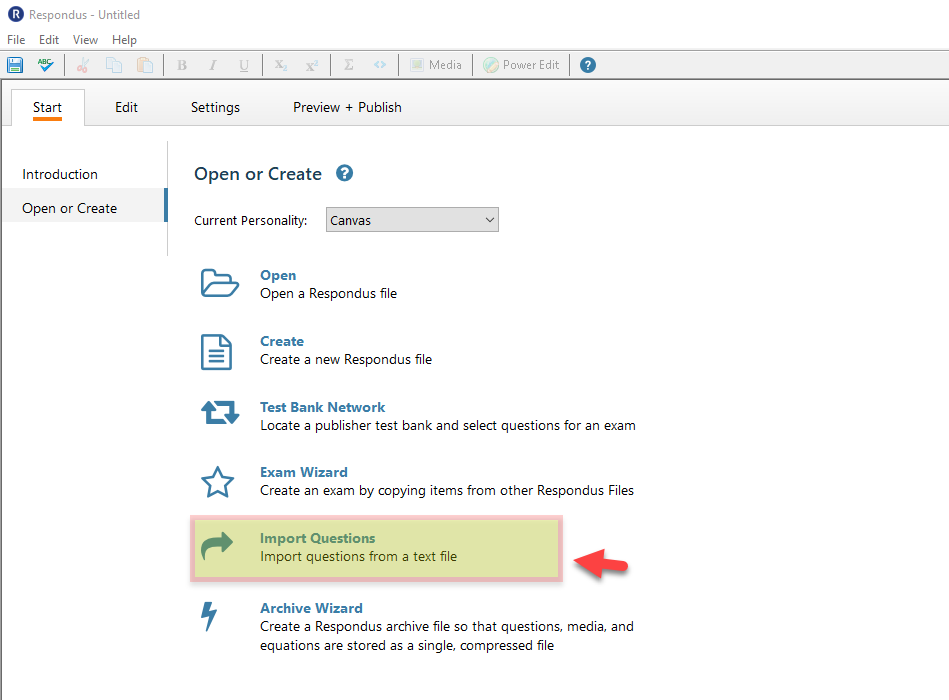Click the Test Bank Network arrows icon
Viewport: 949px width, 700px height.
click(220, 413)
